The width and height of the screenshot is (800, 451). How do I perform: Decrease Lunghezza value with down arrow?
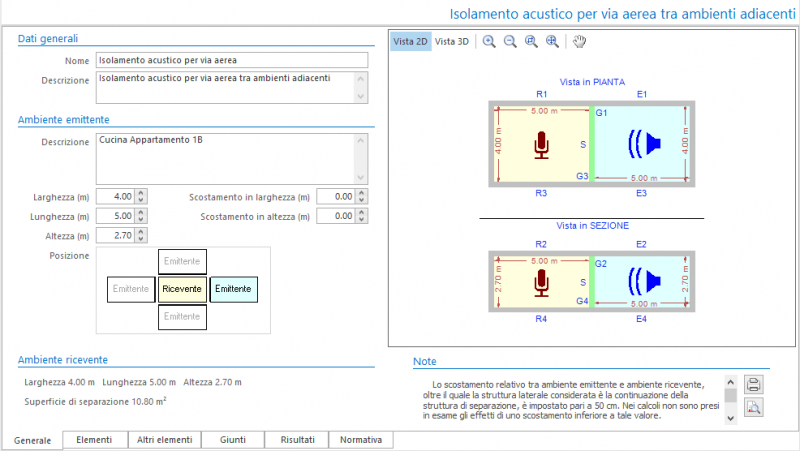click(x=141, y=219)
